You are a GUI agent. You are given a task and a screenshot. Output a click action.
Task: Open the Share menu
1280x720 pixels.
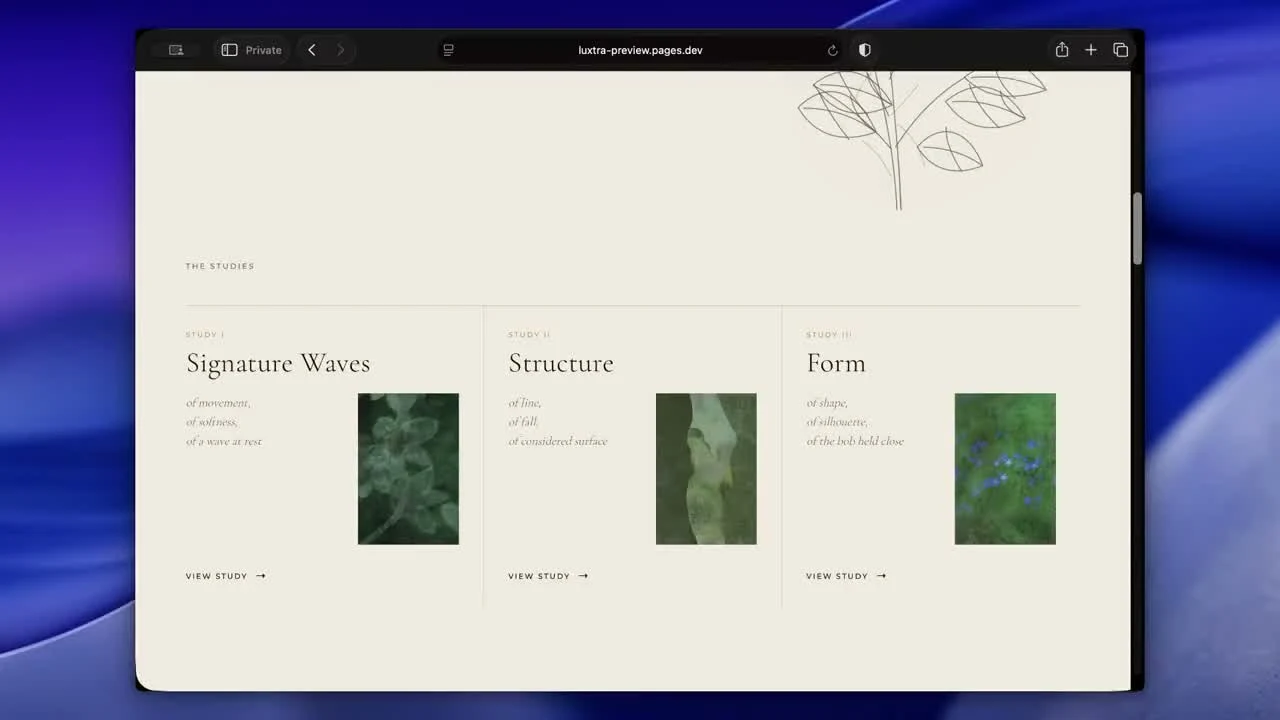coord(1062,50)
